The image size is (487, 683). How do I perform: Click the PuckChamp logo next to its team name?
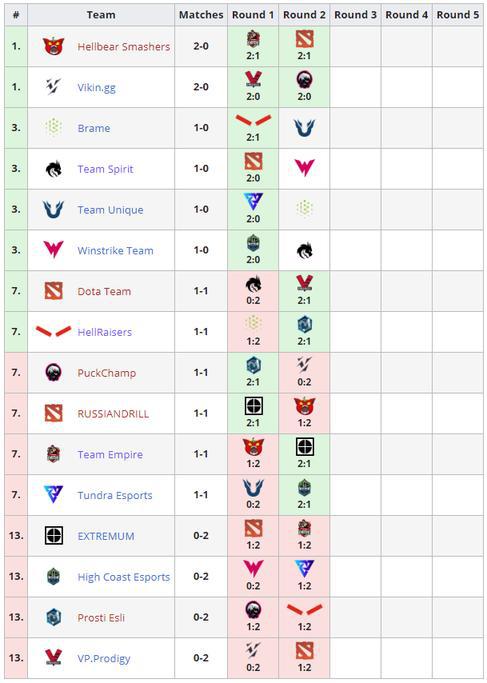(x=54, y=372)
